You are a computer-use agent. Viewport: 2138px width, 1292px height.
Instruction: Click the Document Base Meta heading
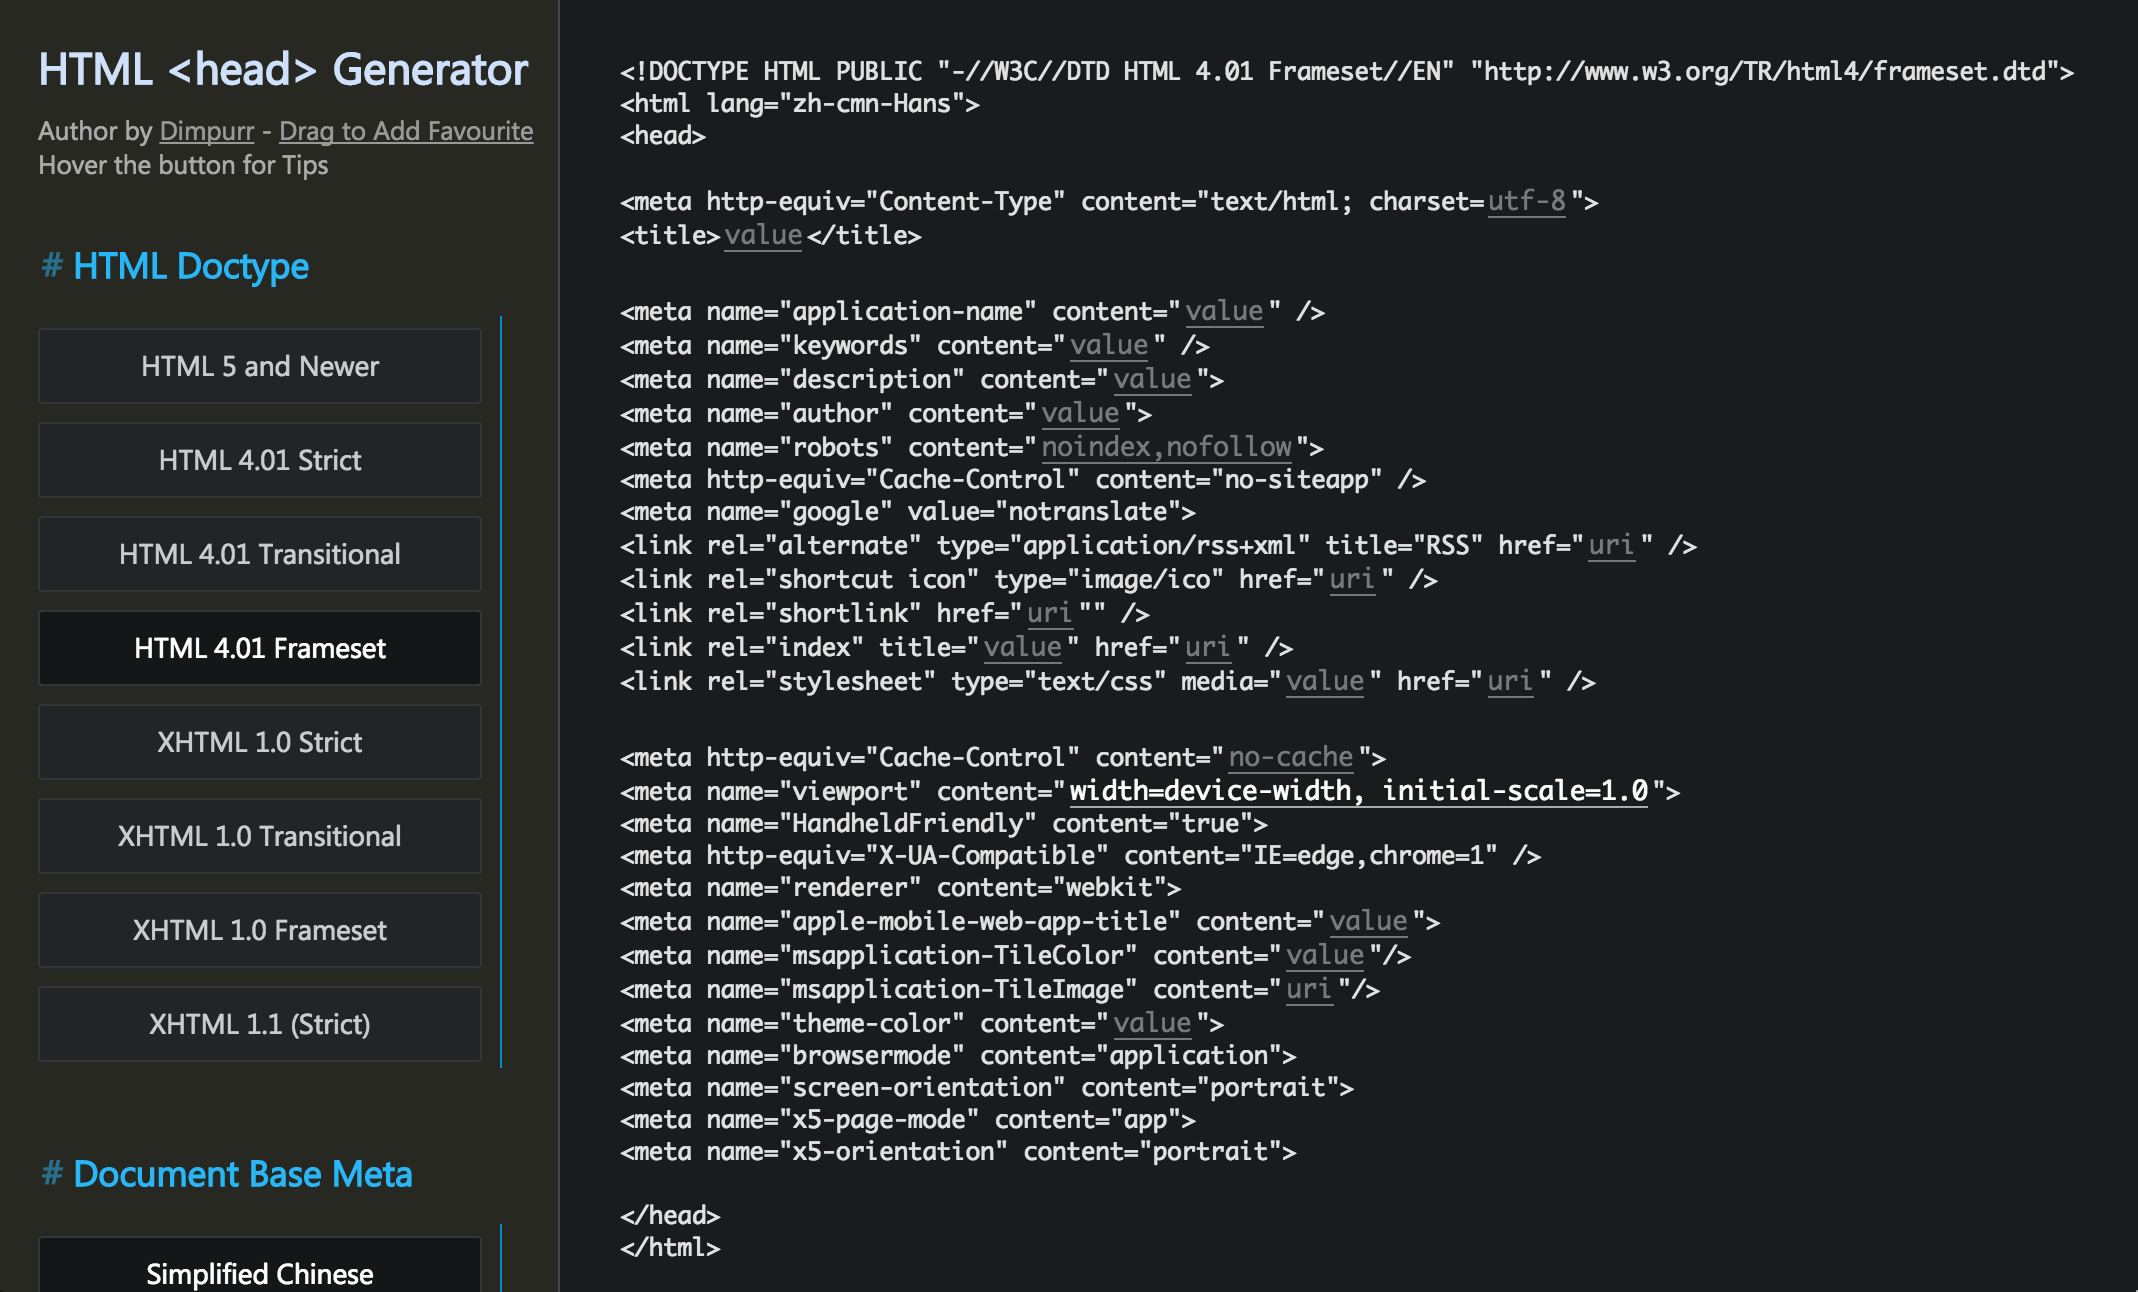242,1174
